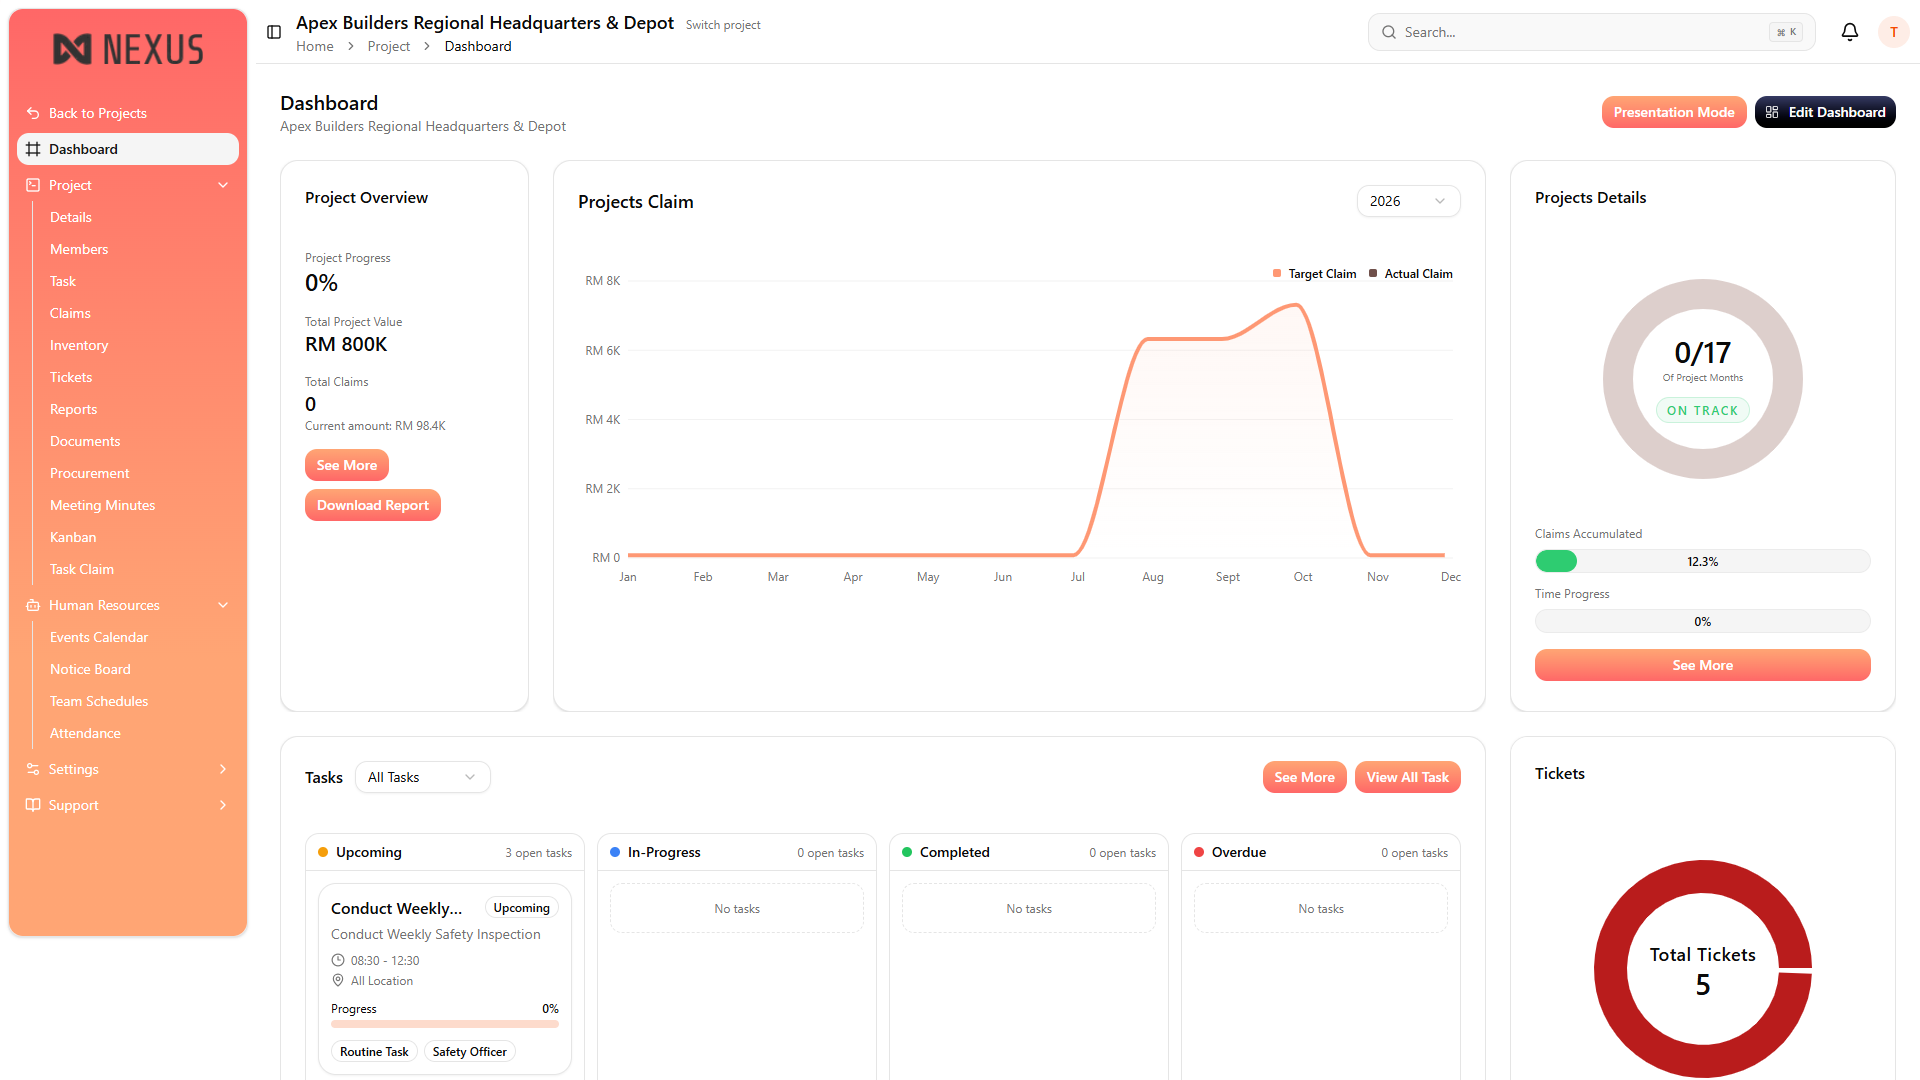Click the Dashboard grid icon in sidebar
The image size is (1920, 1080).
click(x=33, y=149)
